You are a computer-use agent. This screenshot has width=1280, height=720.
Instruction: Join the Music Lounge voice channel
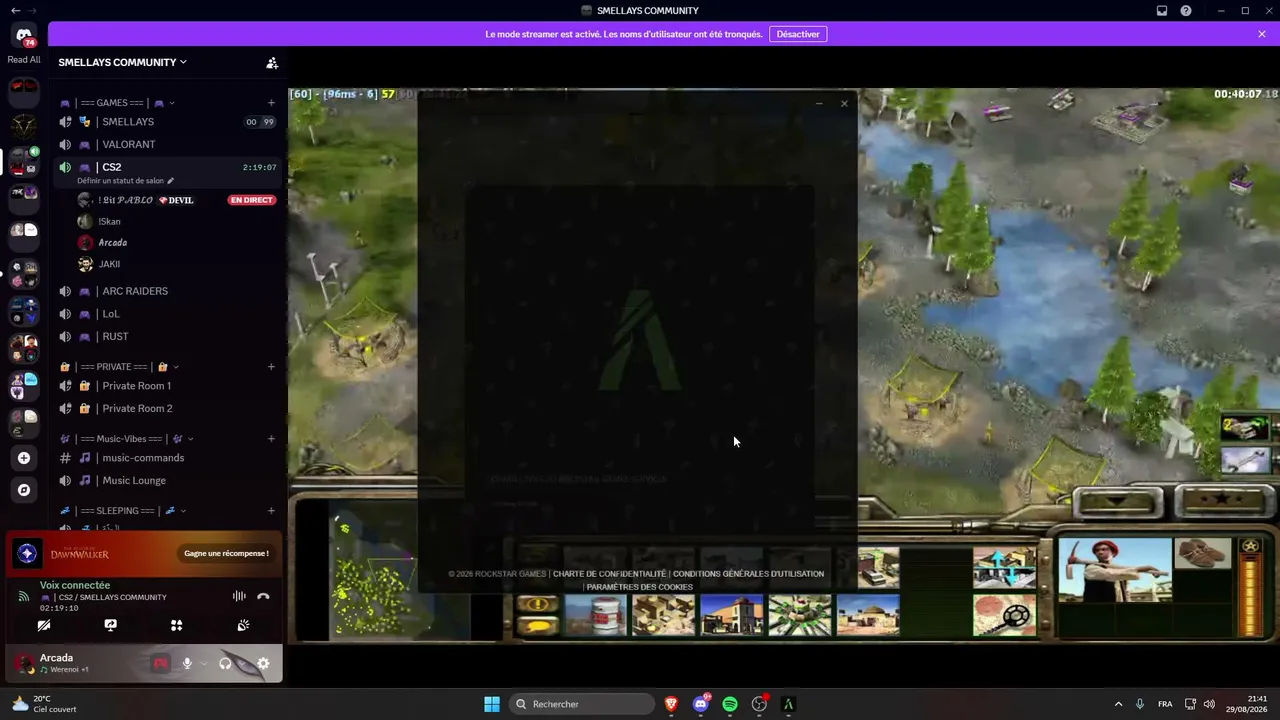point(168,481)
